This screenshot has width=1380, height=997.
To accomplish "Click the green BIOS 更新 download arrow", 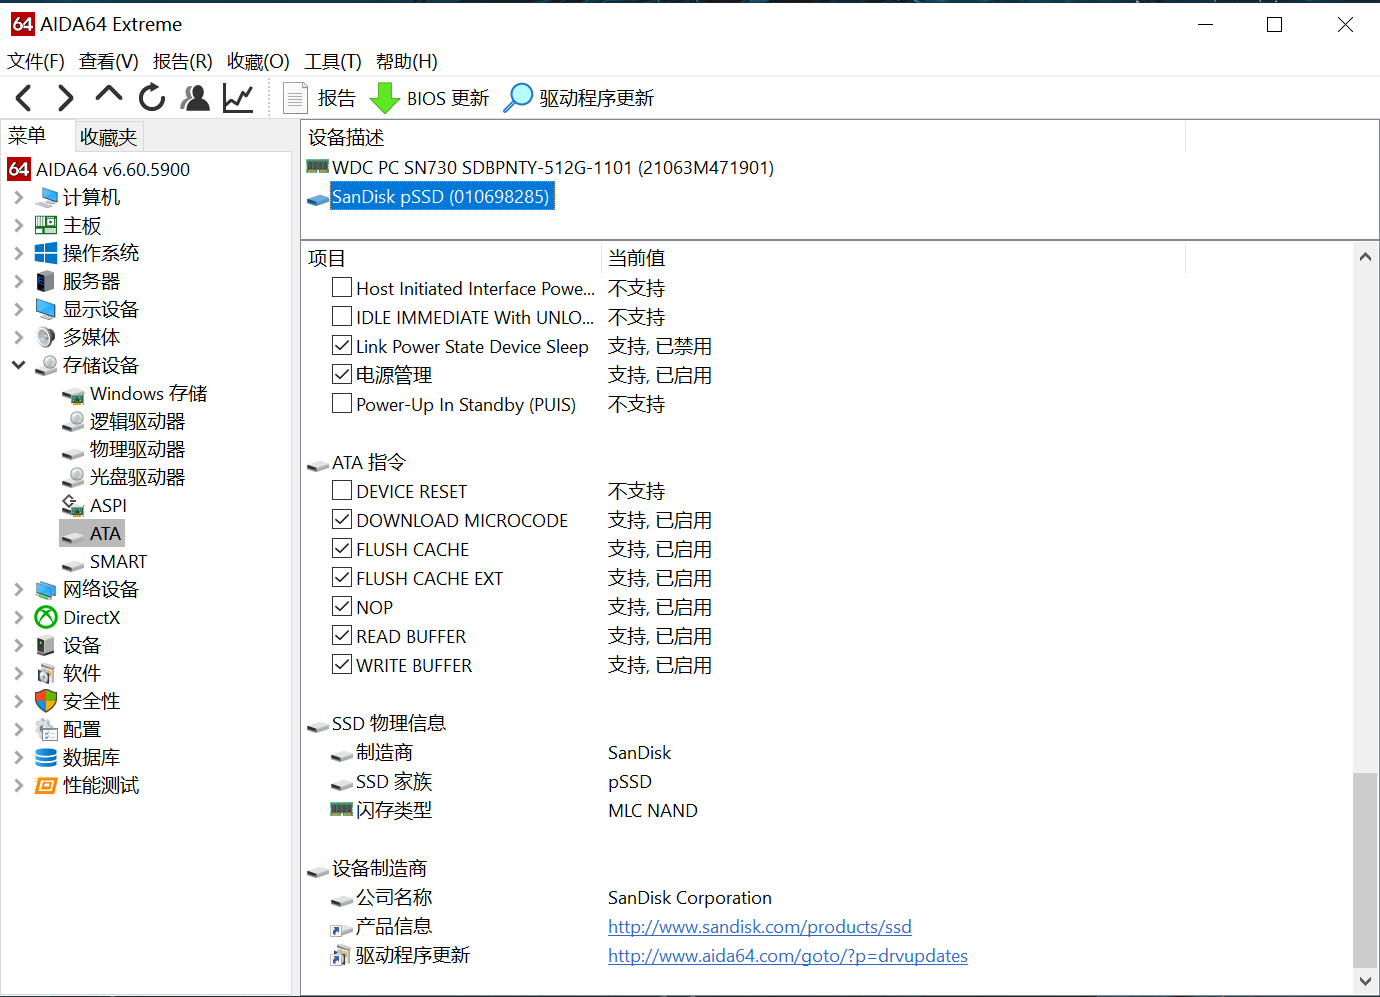I will [384, 98].
